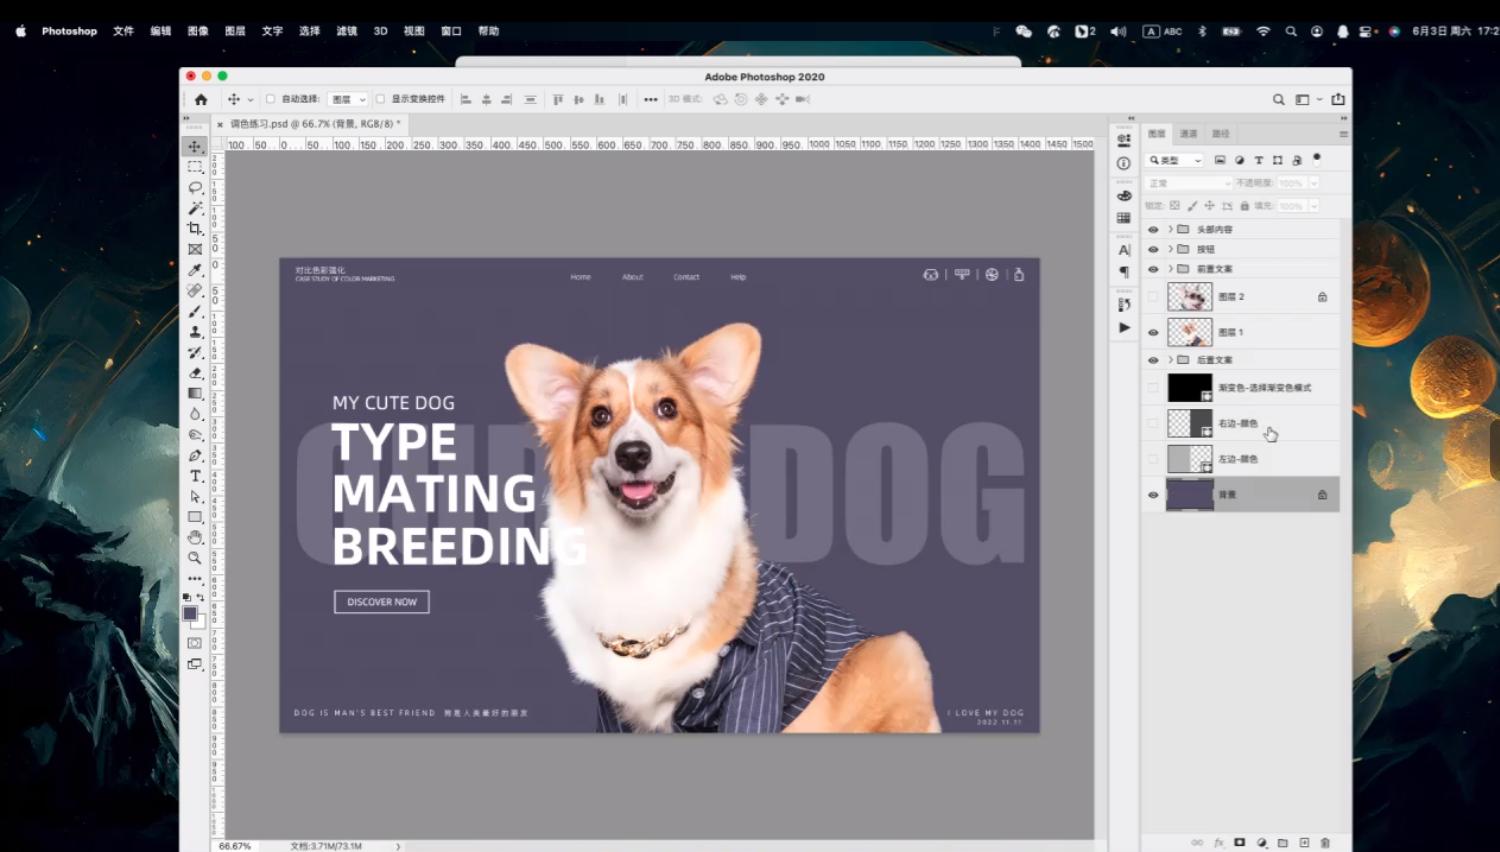Open the 滤镜 menu
The width and height of the screenshot is (1500, 852).
346,31
